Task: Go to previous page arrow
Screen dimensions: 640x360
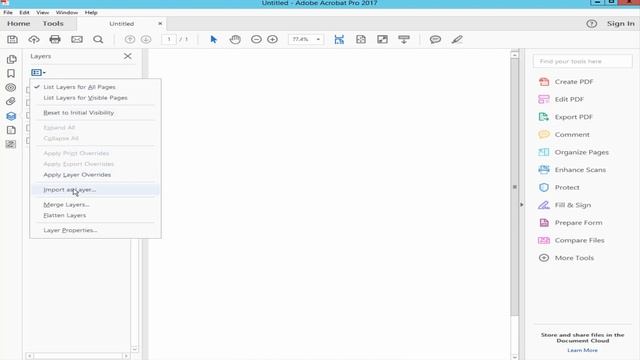Action: (x=130, y=39)
